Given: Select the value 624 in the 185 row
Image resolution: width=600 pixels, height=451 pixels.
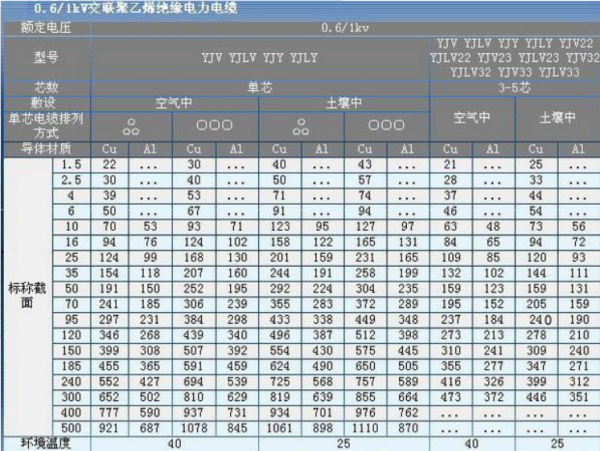Looking at the screenshot, I should (x=280, y=366).
